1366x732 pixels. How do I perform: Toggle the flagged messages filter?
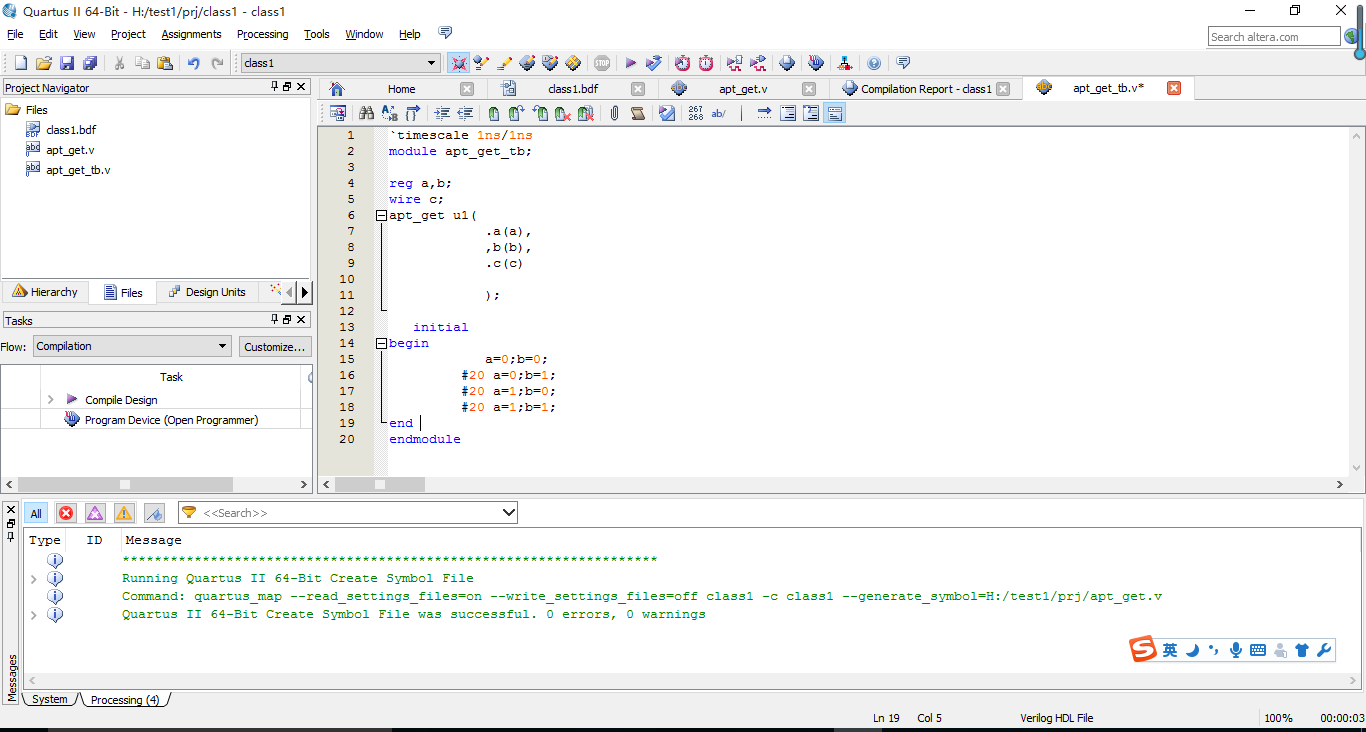pyautogui.click(x=154, y=513)
